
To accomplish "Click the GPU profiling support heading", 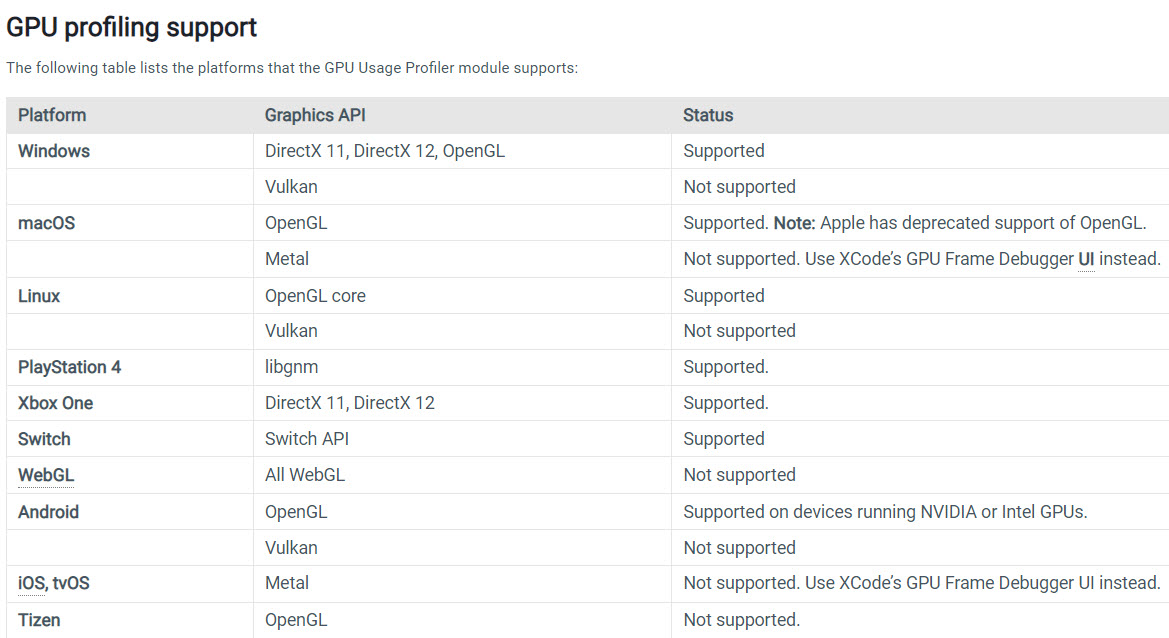I will pyautogui.click(x=131, y=28).
